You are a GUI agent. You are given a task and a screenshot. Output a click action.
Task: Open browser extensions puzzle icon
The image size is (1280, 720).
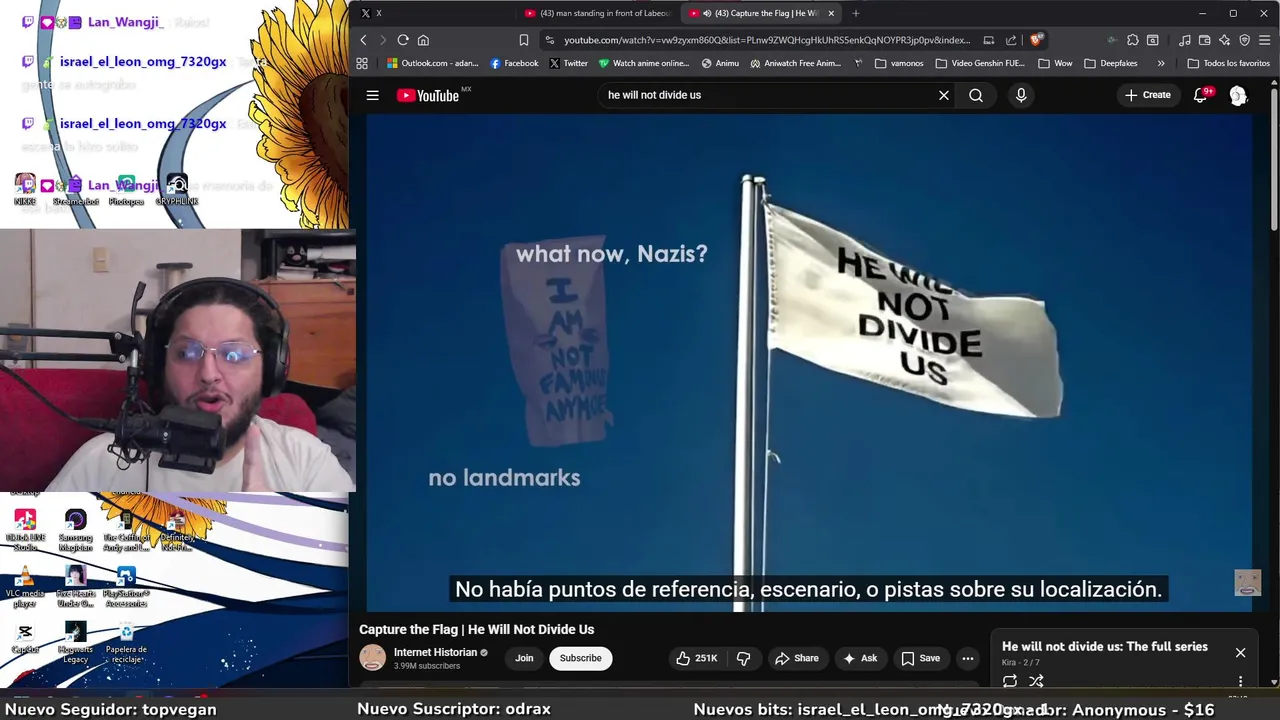(1132, 40)
